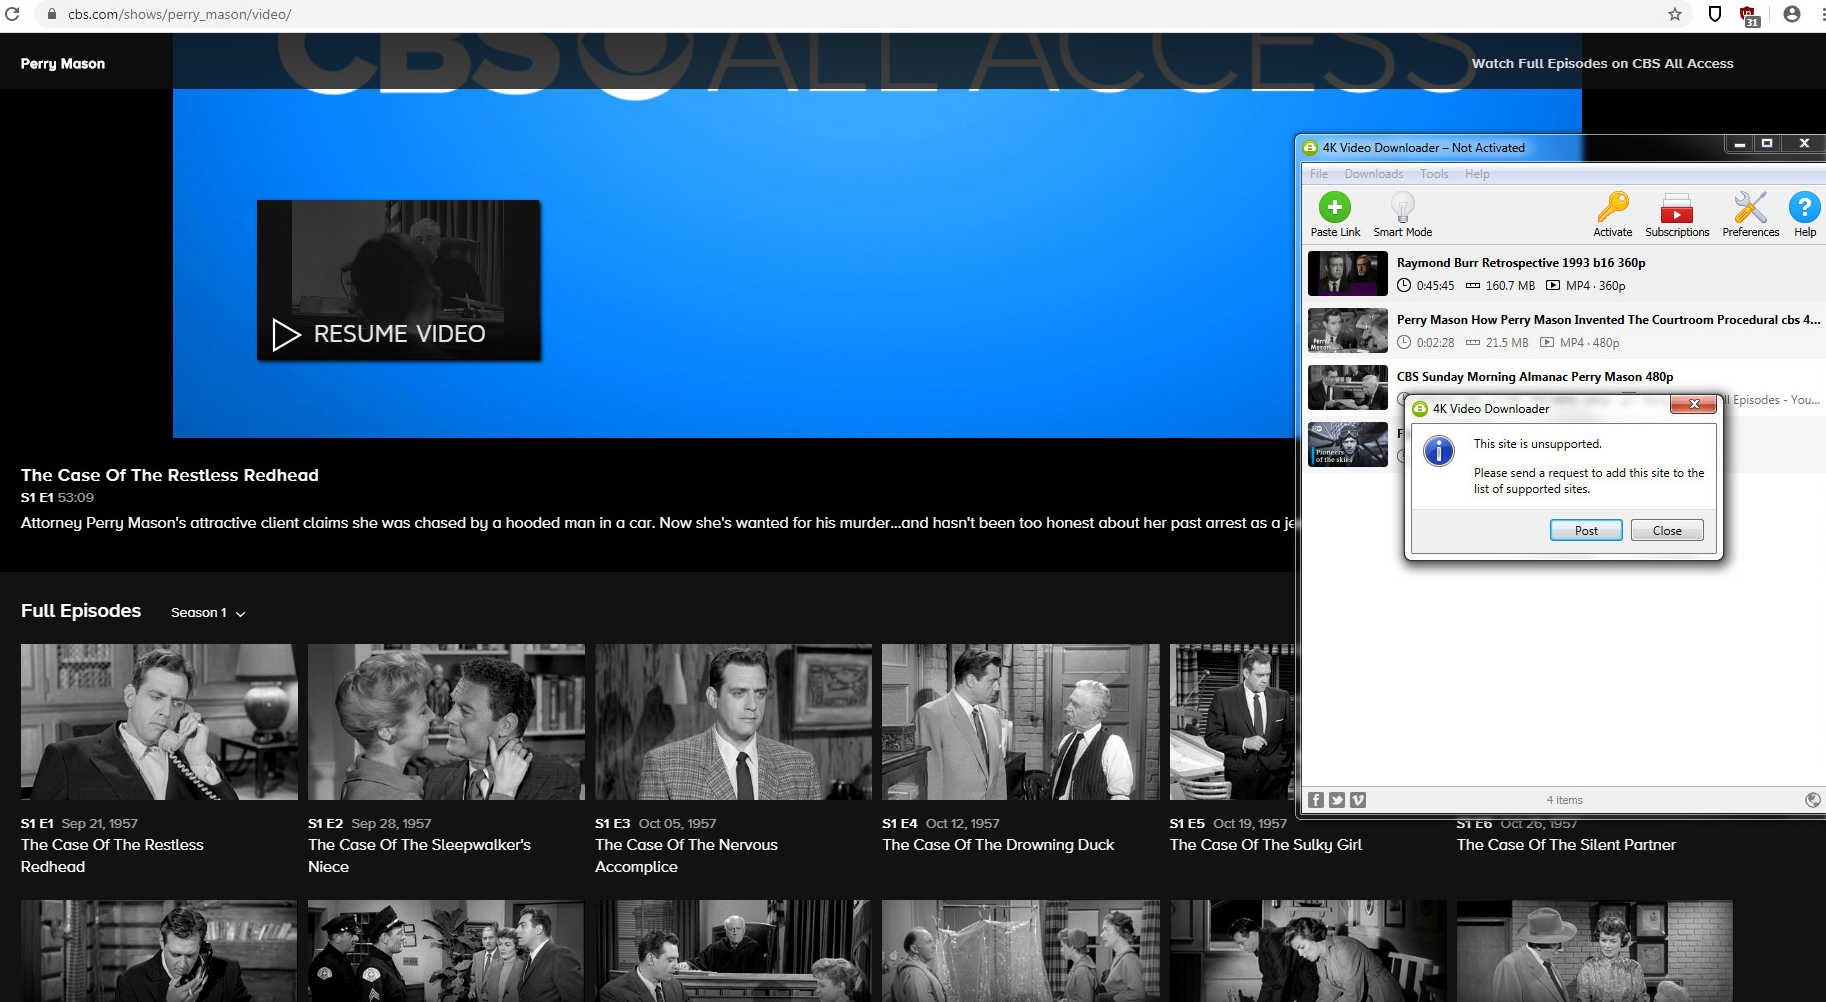The width and height of the screenshot is (1826, 1002).
Task: Open the browser profile account icon
Action: click(1792, 14)
